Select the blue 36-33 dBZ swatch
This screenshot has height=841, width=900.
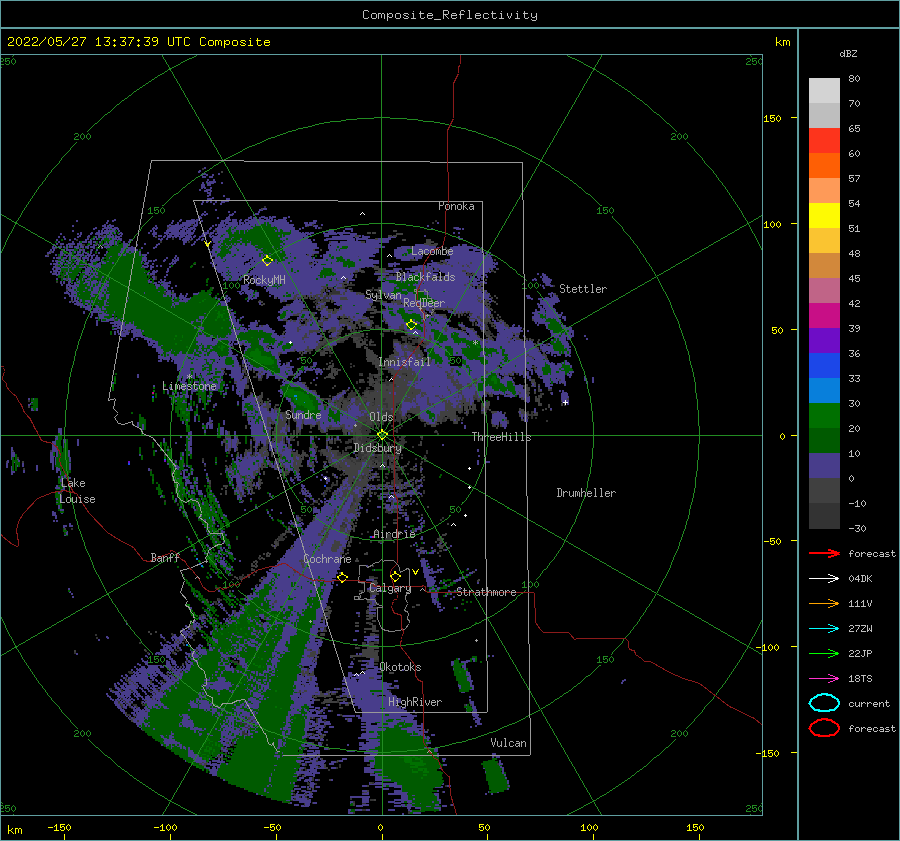[x=824, y=366]
